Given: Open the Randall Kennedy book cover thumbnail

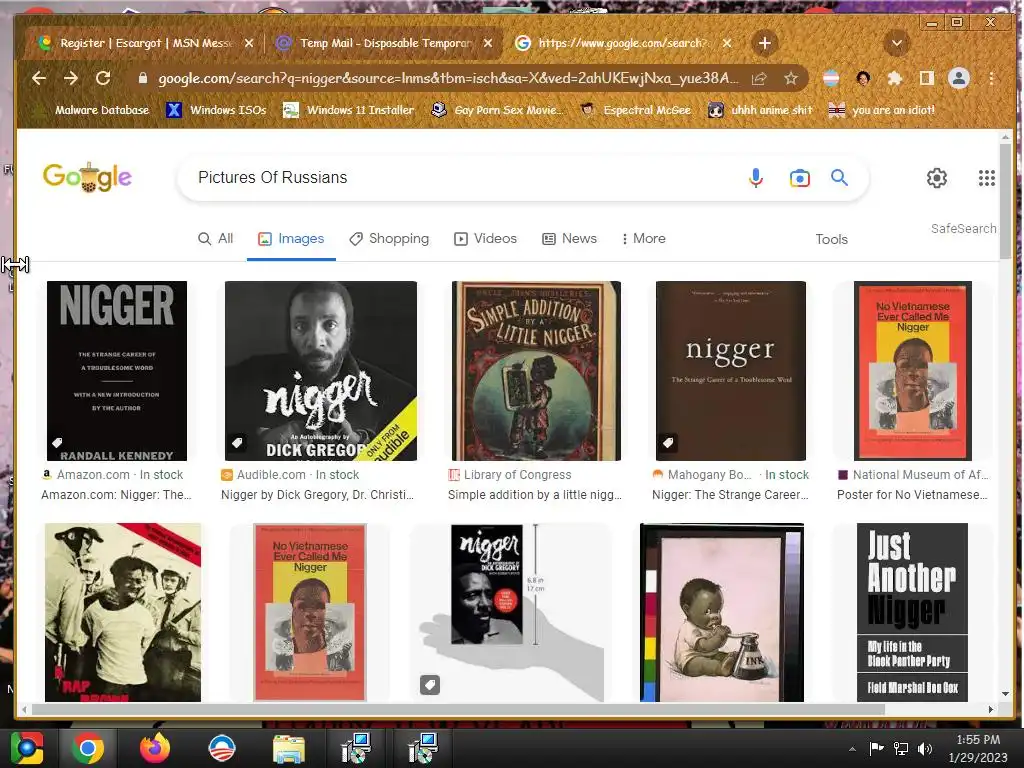Looking at the screenshot, I should click(x=117, y=371).
